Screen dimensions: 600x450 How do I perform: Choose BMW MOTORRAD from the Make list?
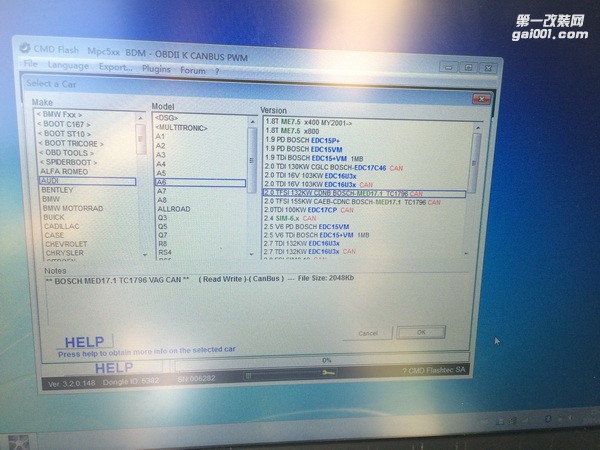tap(72, 208)
